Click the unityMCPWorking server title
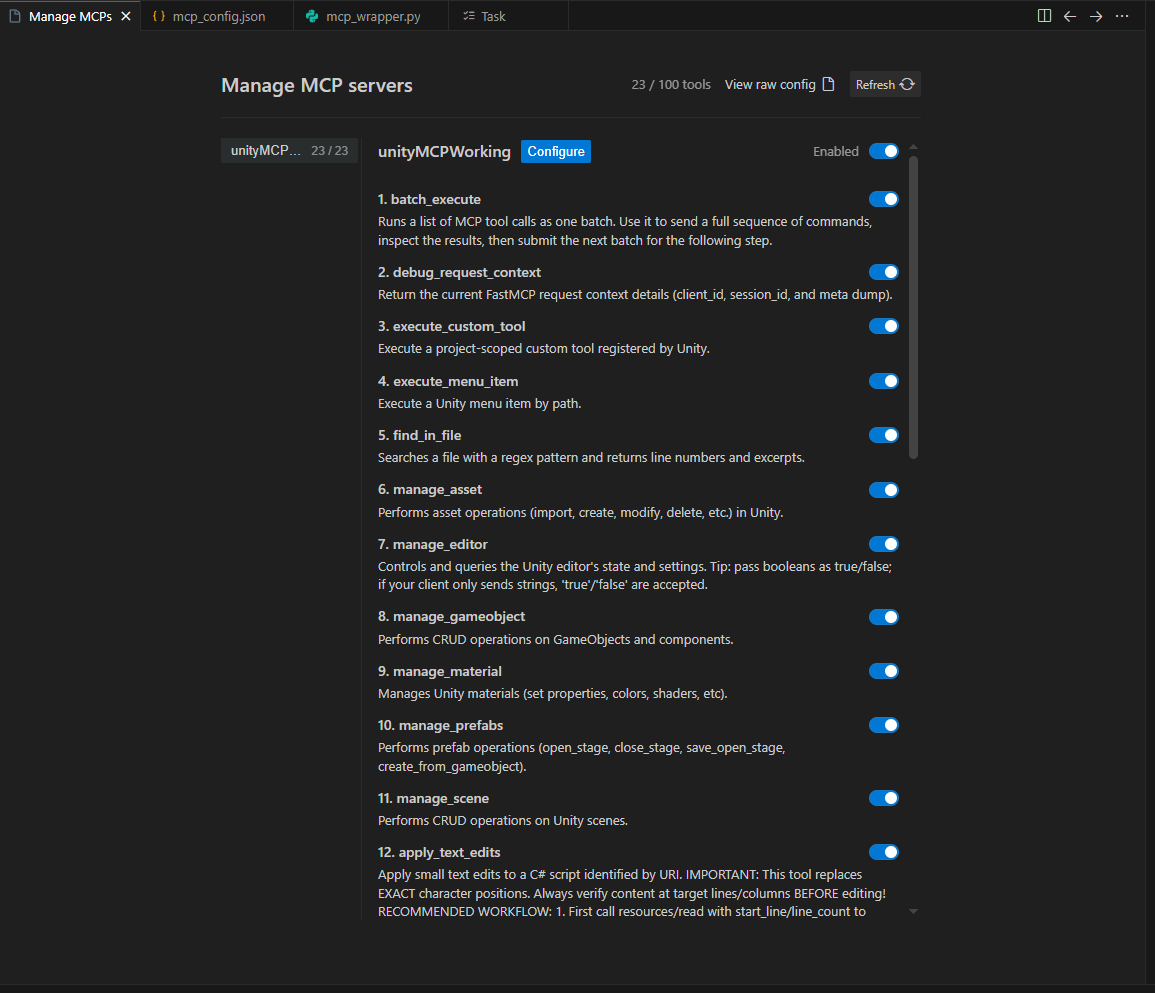Viewport: 1155px width, 993px height. coord(444,152)
